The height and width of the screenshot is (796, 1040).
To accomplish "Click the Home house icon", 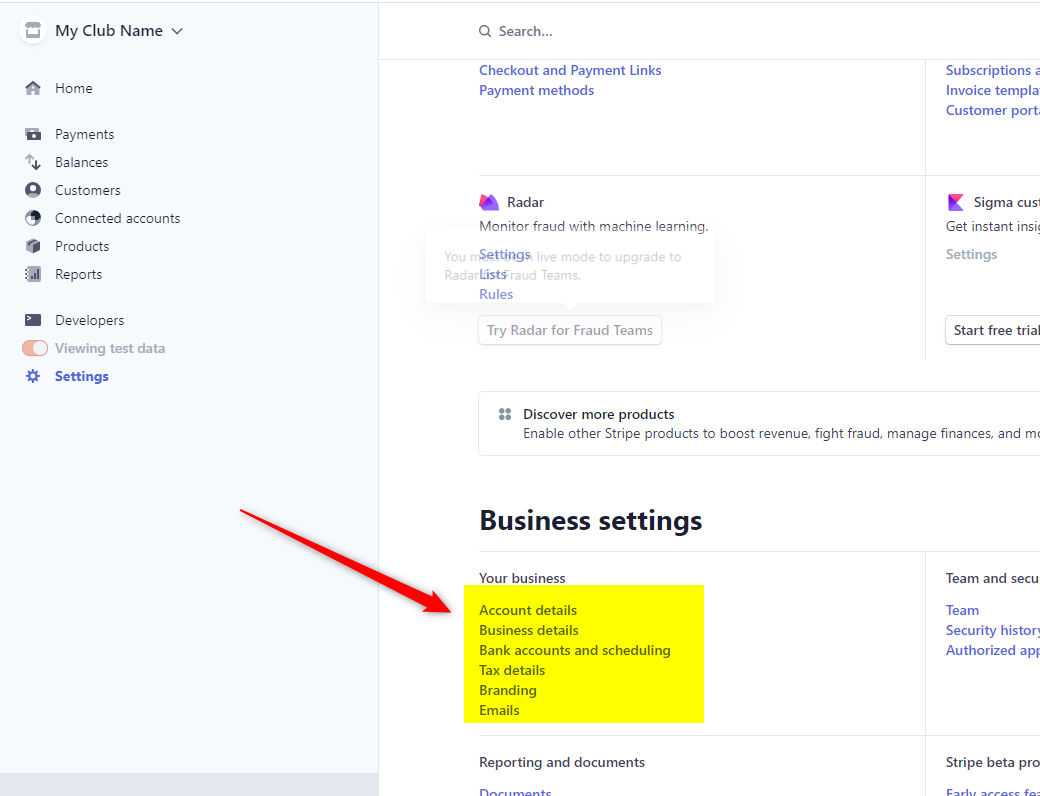I will click(x=32, y=88).
